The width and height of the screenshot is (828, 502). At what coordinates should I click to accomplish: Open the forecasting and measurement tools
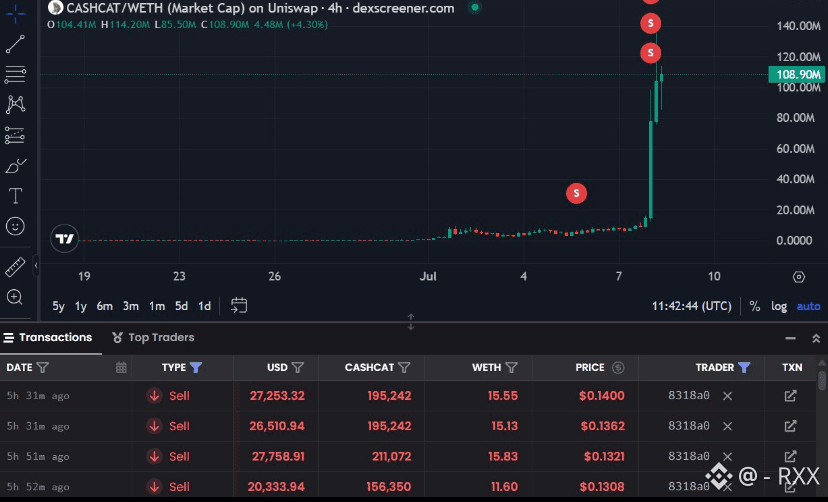coord(15,135)
